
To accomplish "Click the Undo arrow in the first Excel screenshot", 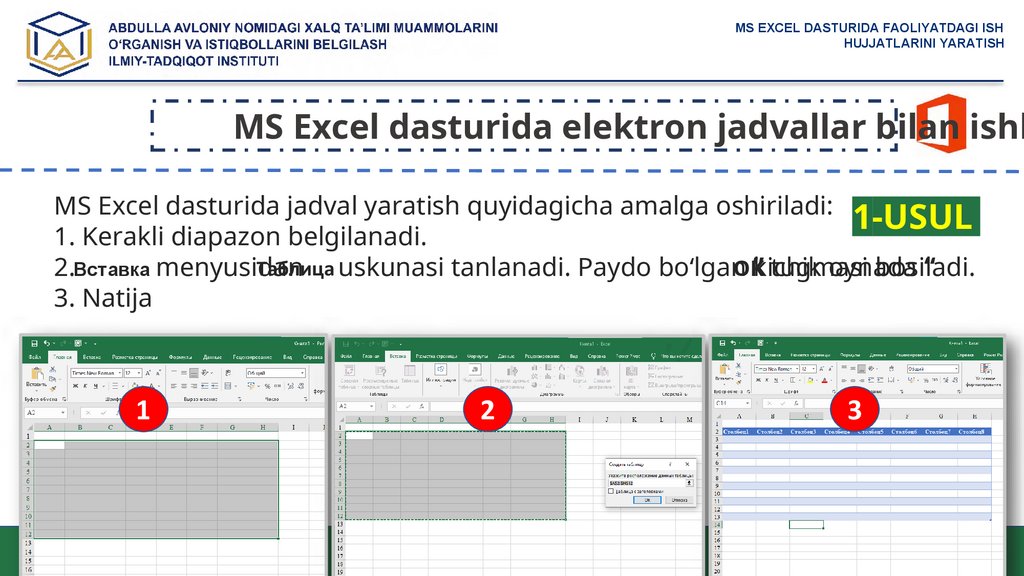I will point(47,343).
